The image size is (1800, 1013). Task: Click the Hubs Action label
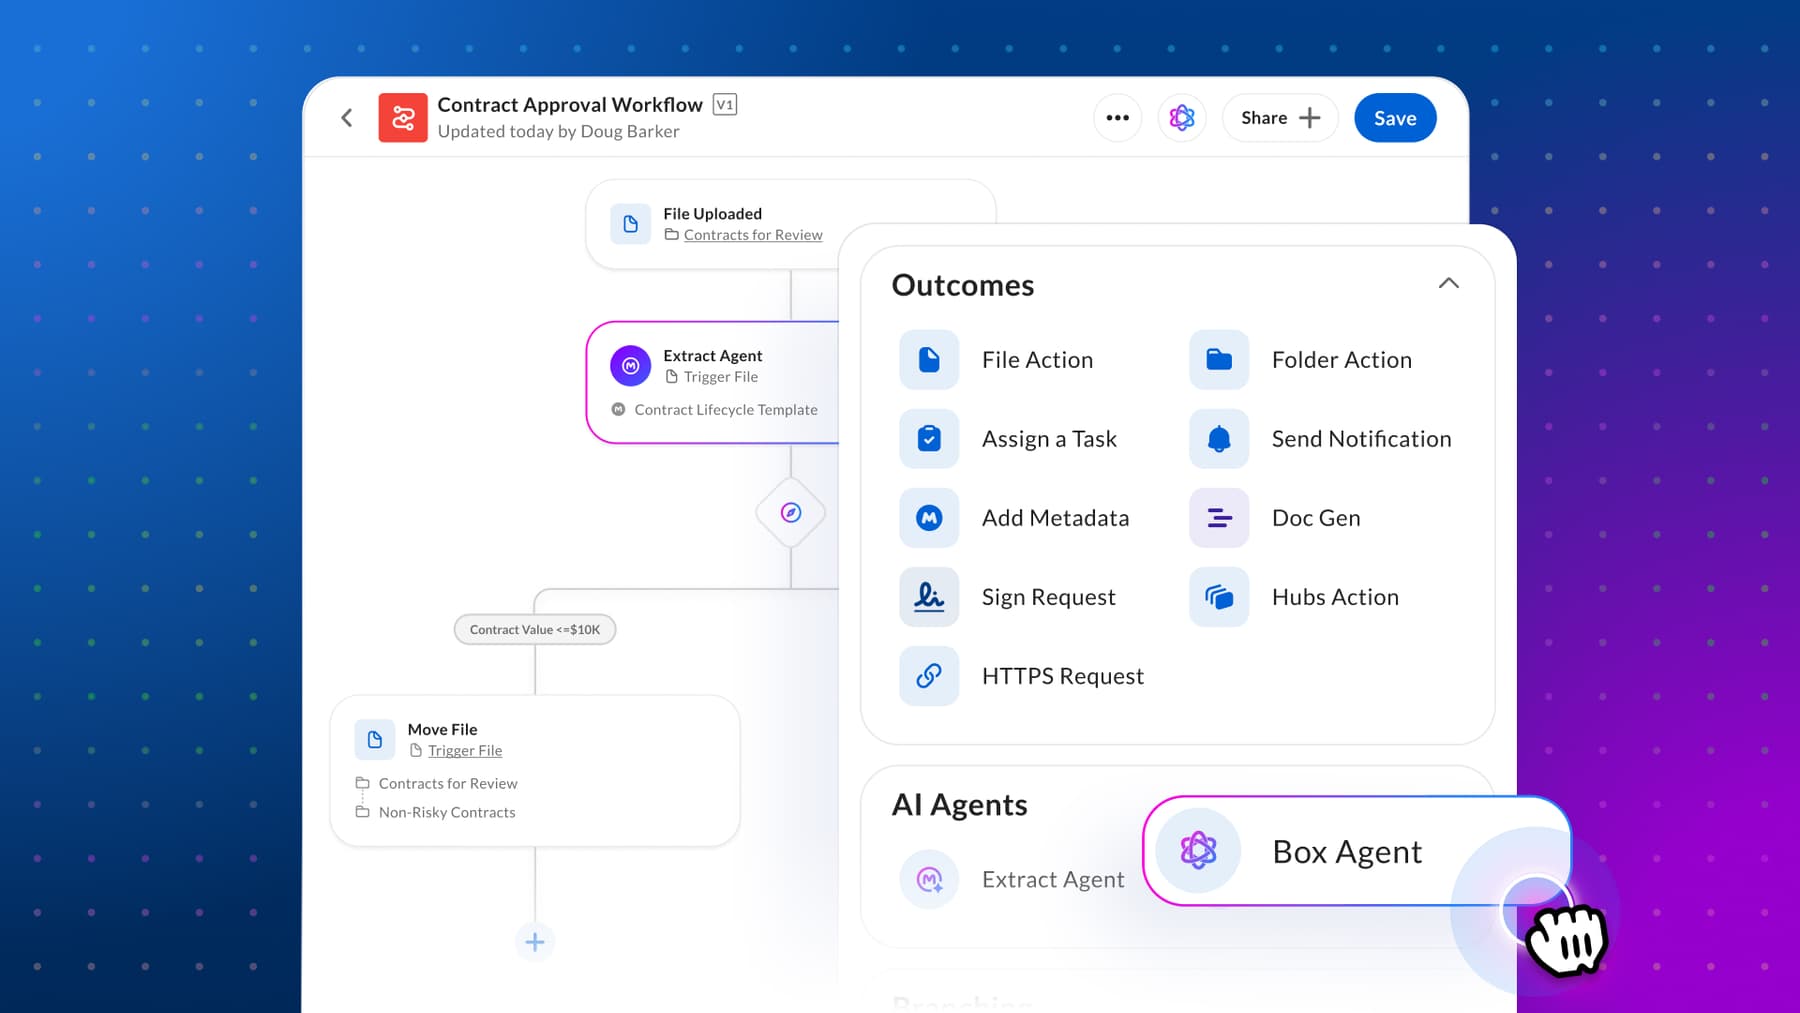click(1335, 597)
